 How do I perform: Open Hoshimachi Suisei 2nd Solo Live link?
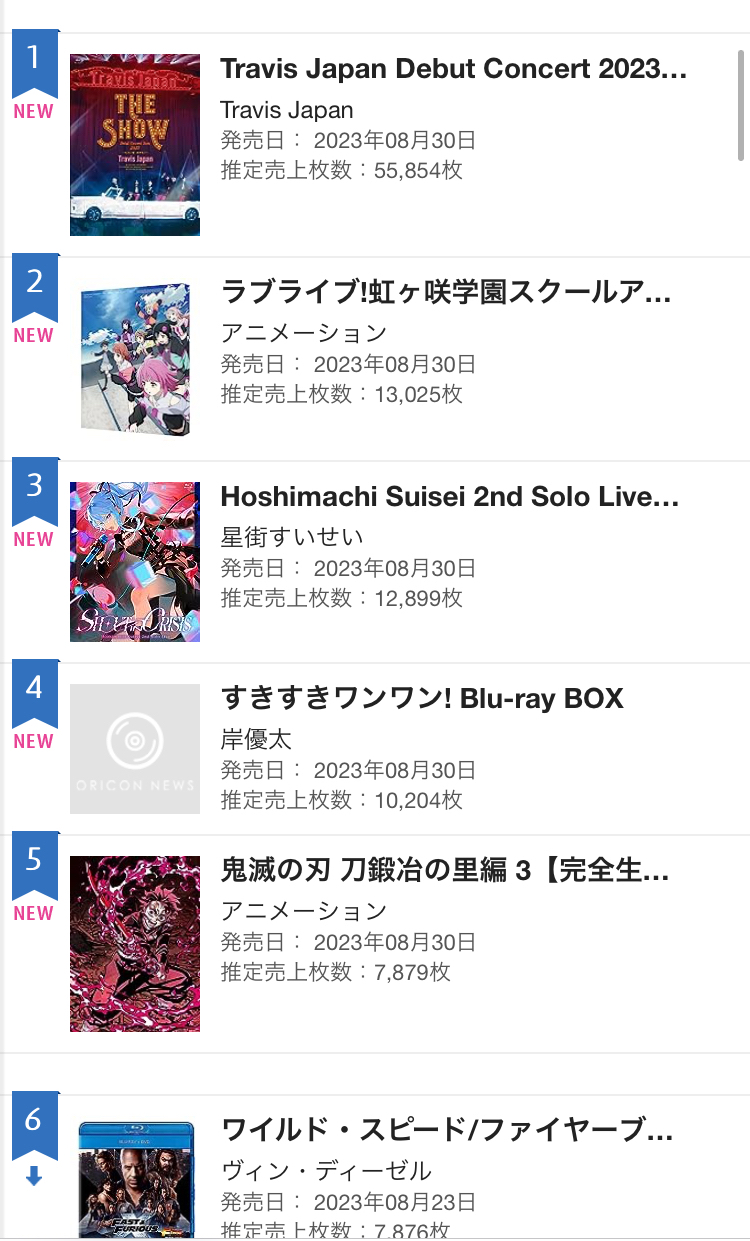click(449, 497)
